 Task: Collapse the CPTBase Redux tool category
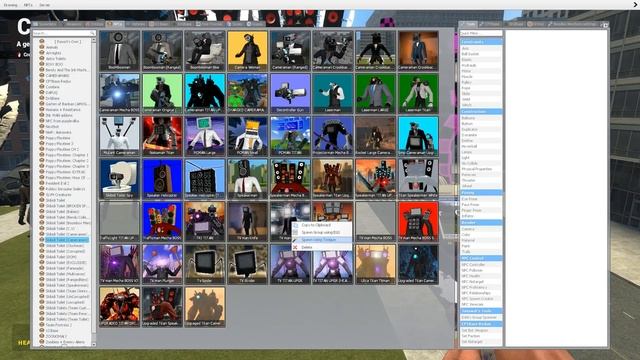click(481, 324)
